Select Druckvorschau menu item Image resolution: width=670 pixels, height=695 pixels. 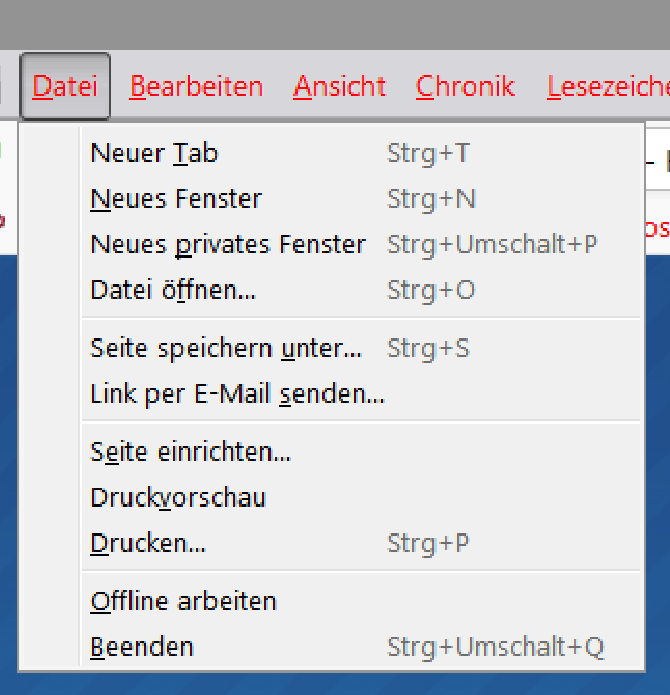click(178, 498)
